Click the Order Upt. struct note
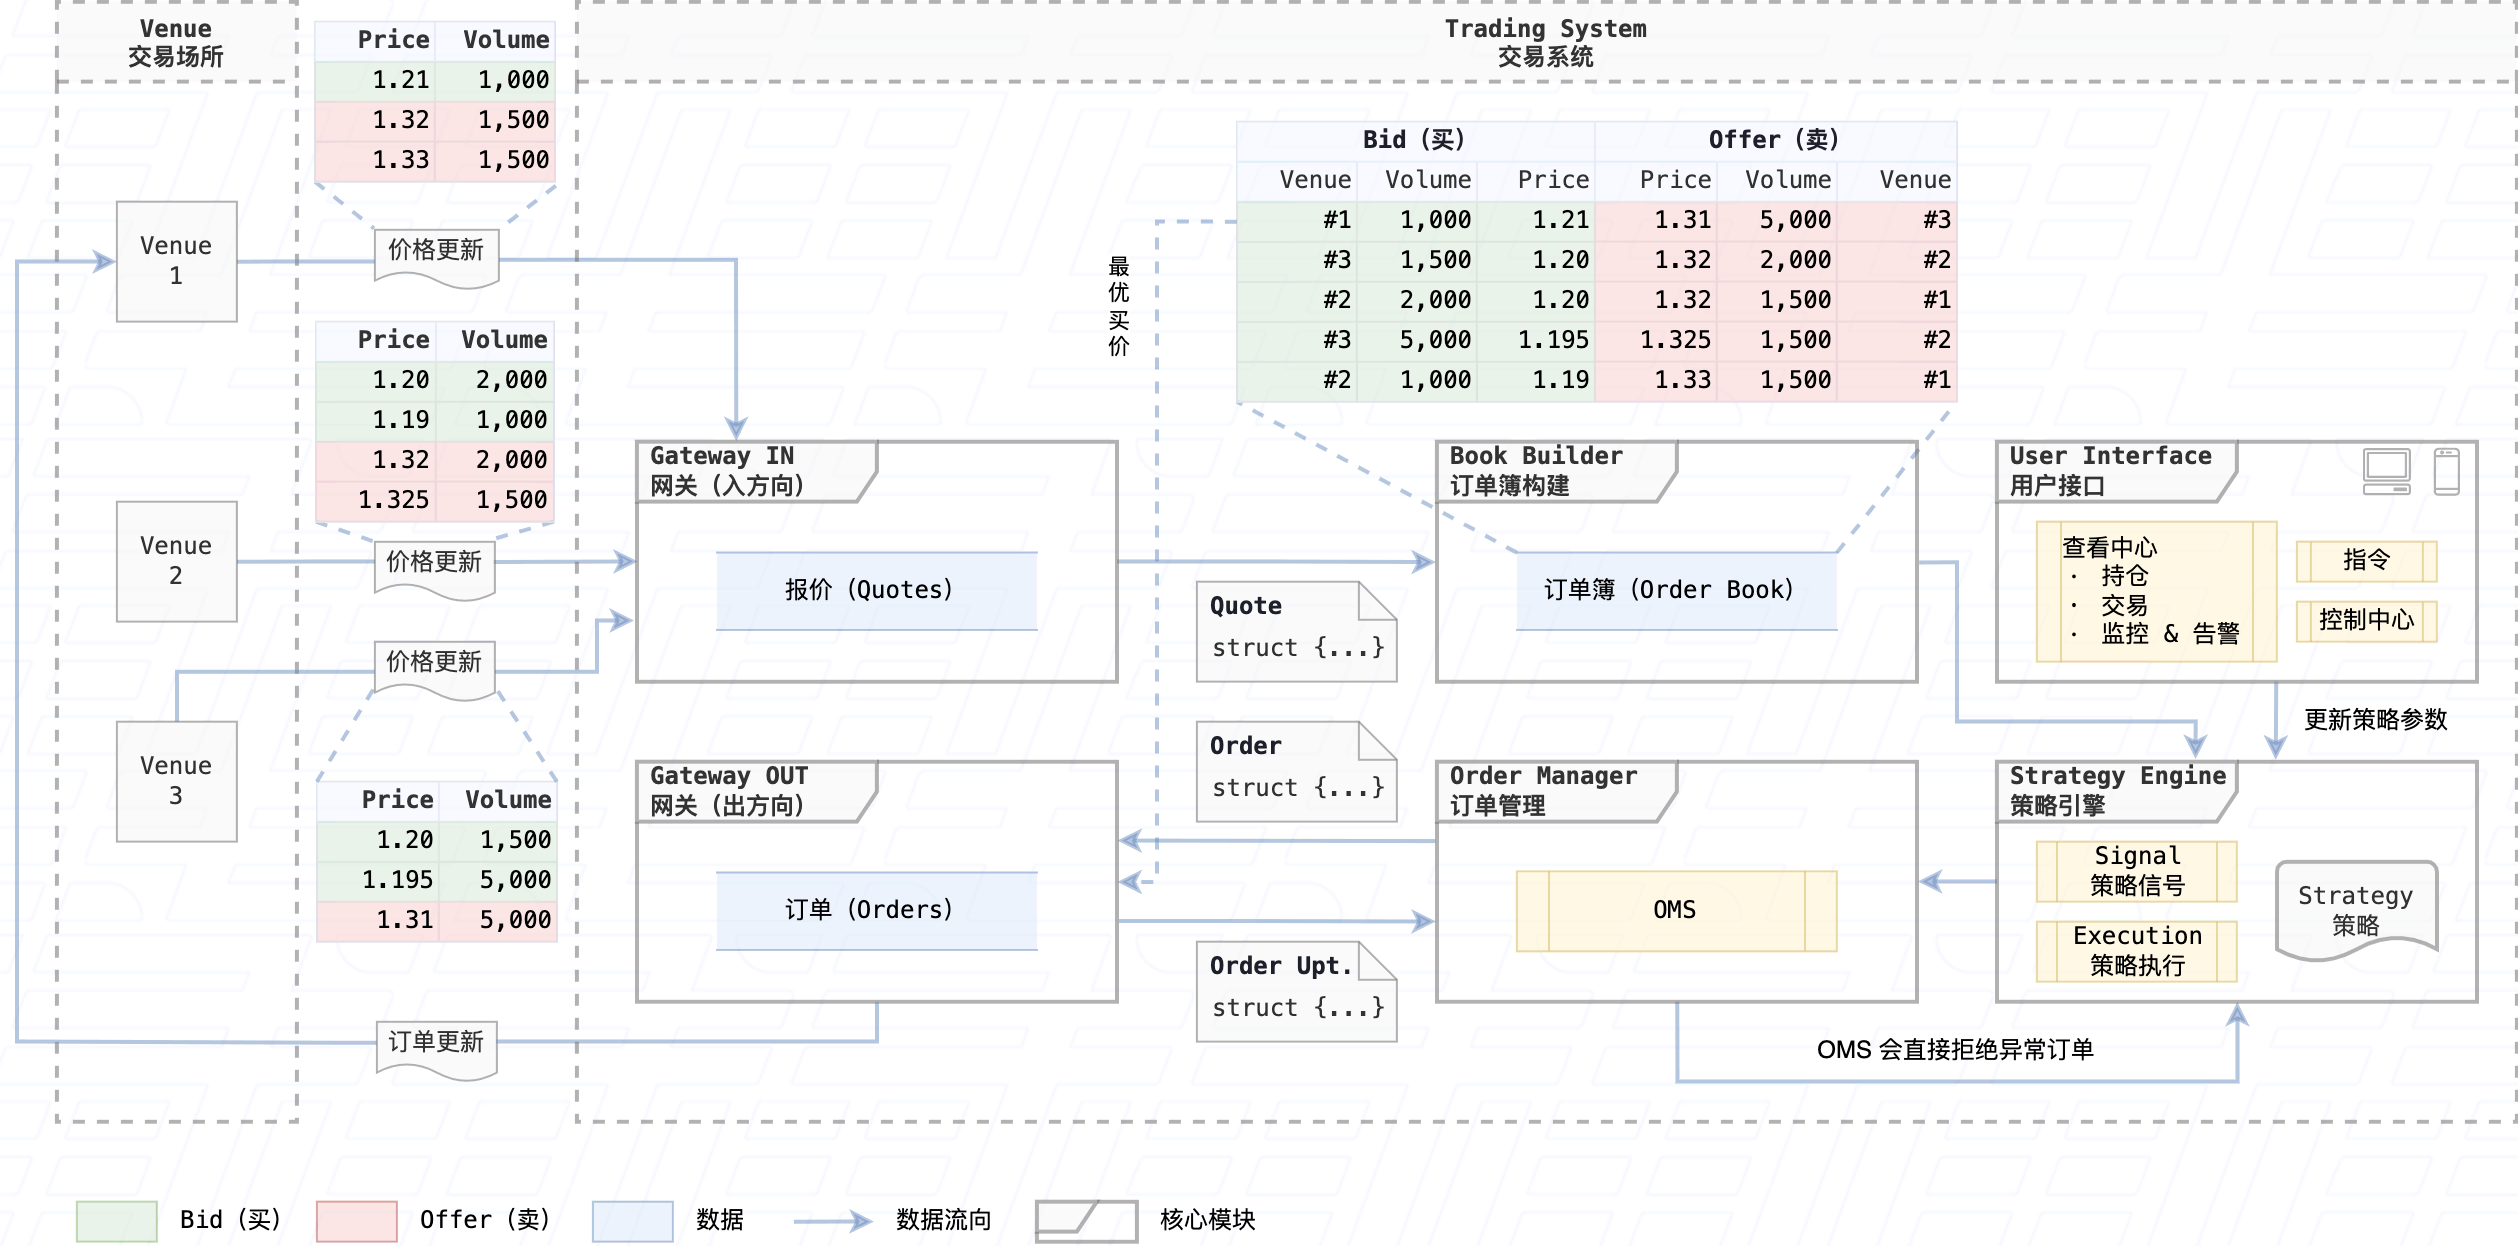The height and width of the screenshot is (1246, 2518). pyautogui.click(x=1295, y=991)
